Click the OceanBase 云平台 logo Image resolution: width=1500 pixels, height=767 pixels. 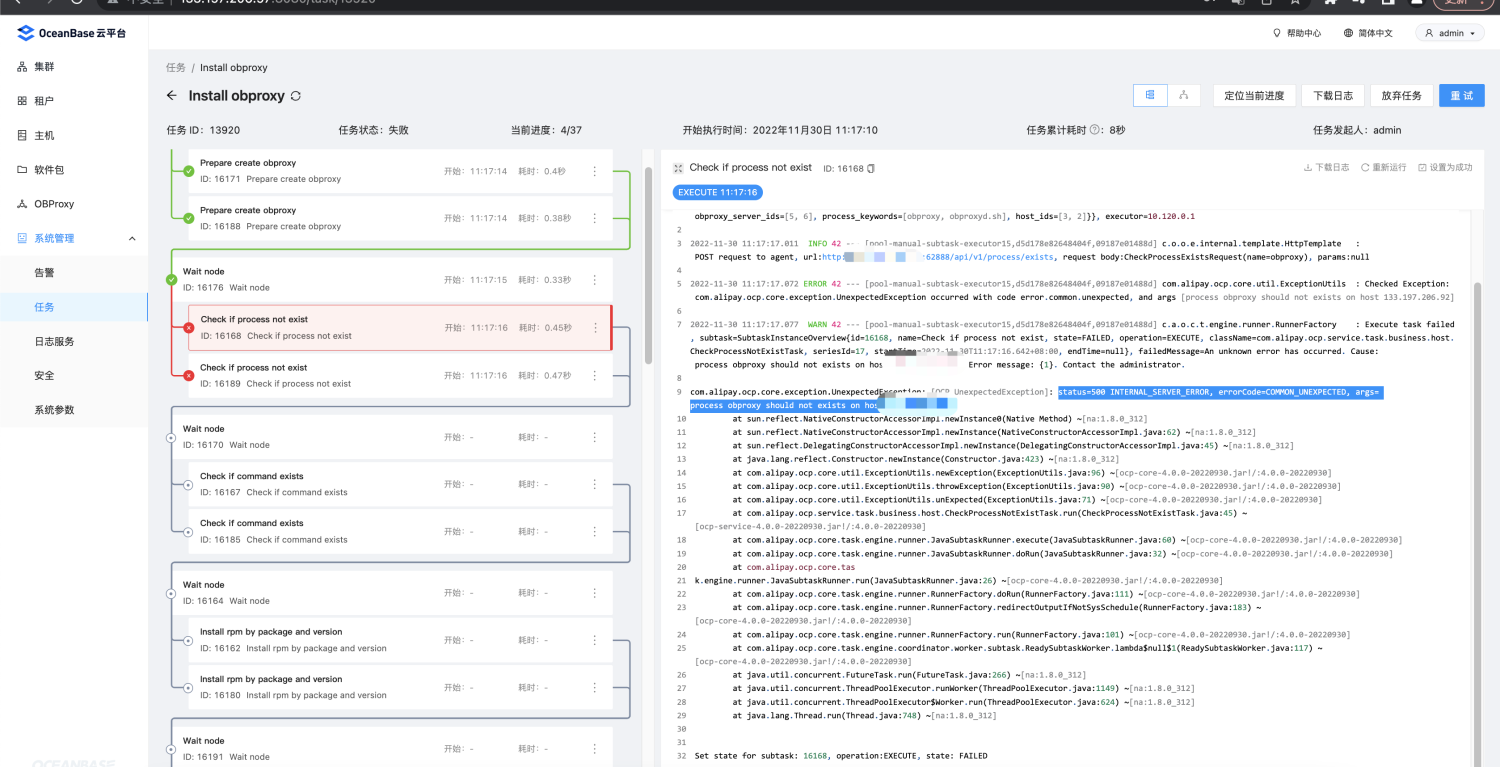point(73,33)
